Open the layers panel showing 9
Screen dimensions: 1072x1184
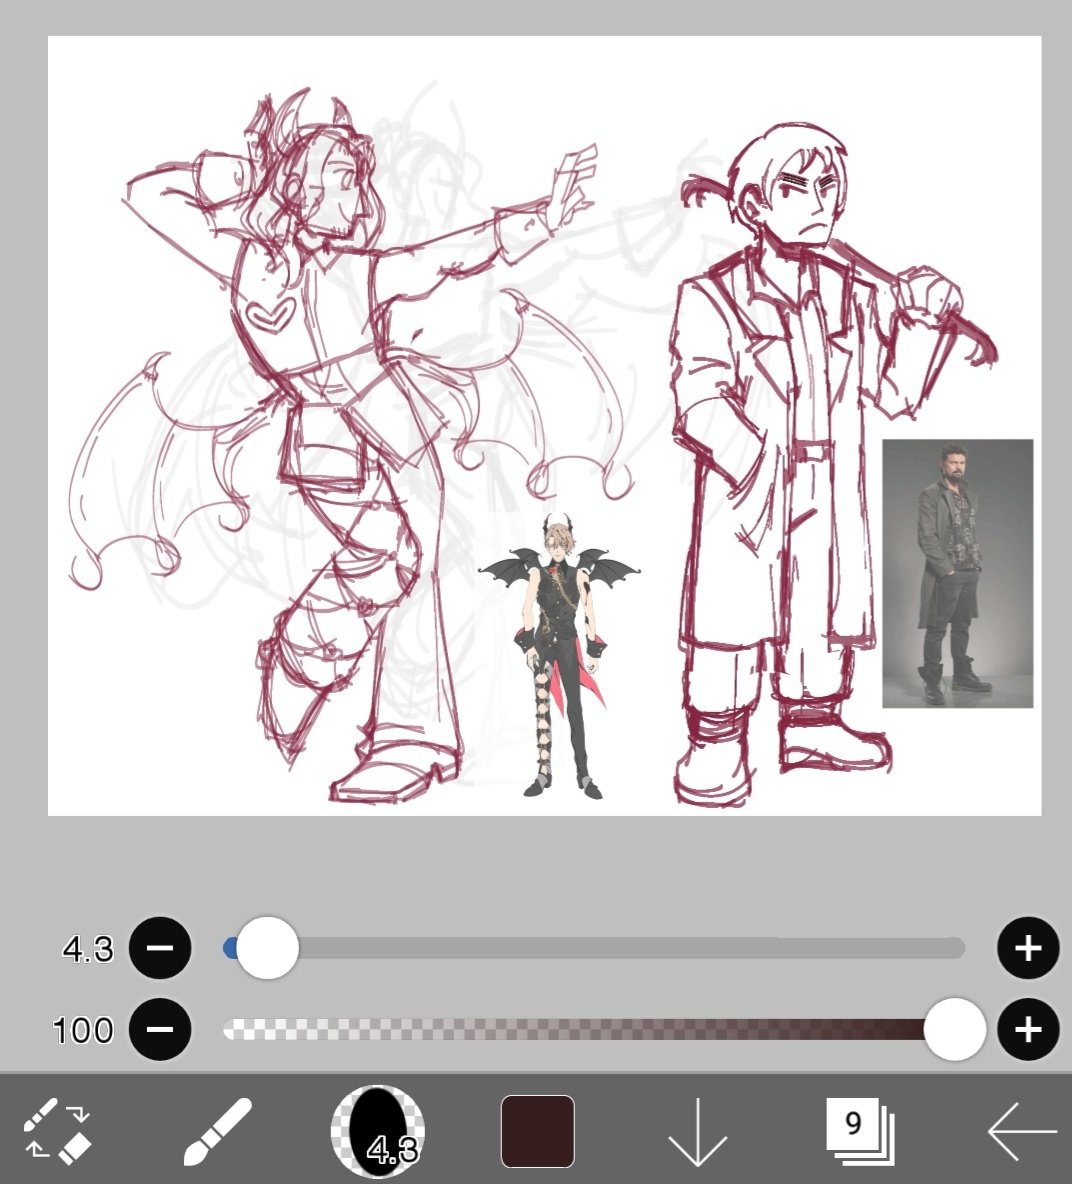coord(860,1130)
